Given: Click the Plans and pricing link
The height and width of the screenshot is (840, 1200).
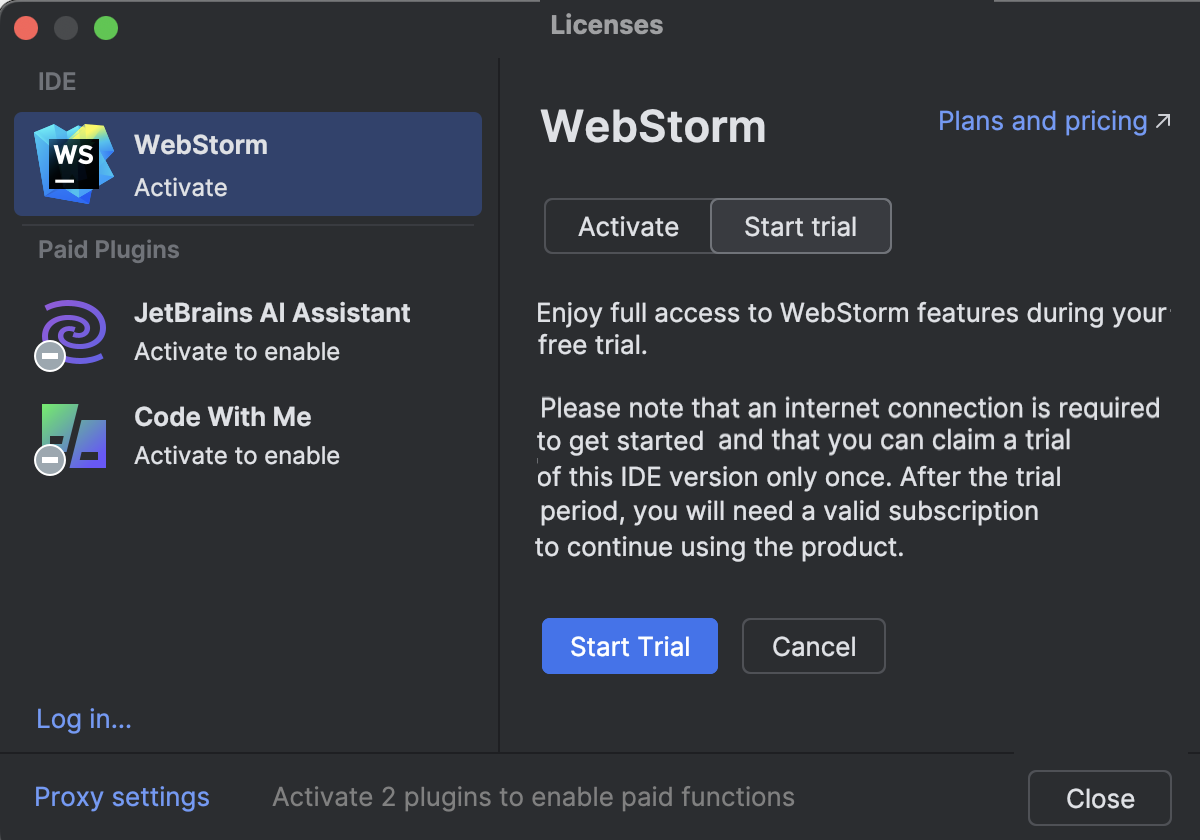Looking at the screenshot, I should pos(1040,120).
